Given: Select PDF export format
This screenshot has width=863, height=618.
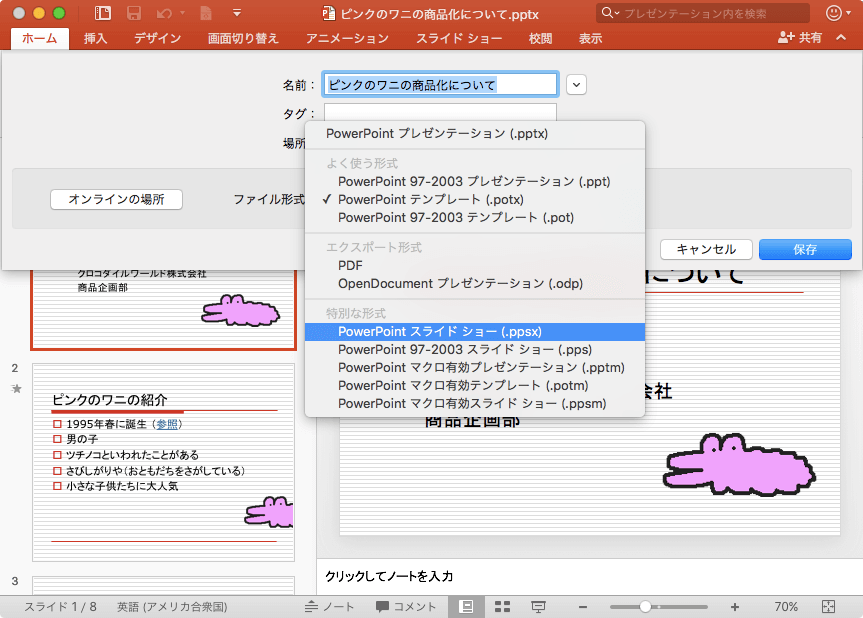Looking at the screenshot, I should click(x=474, y=266).
